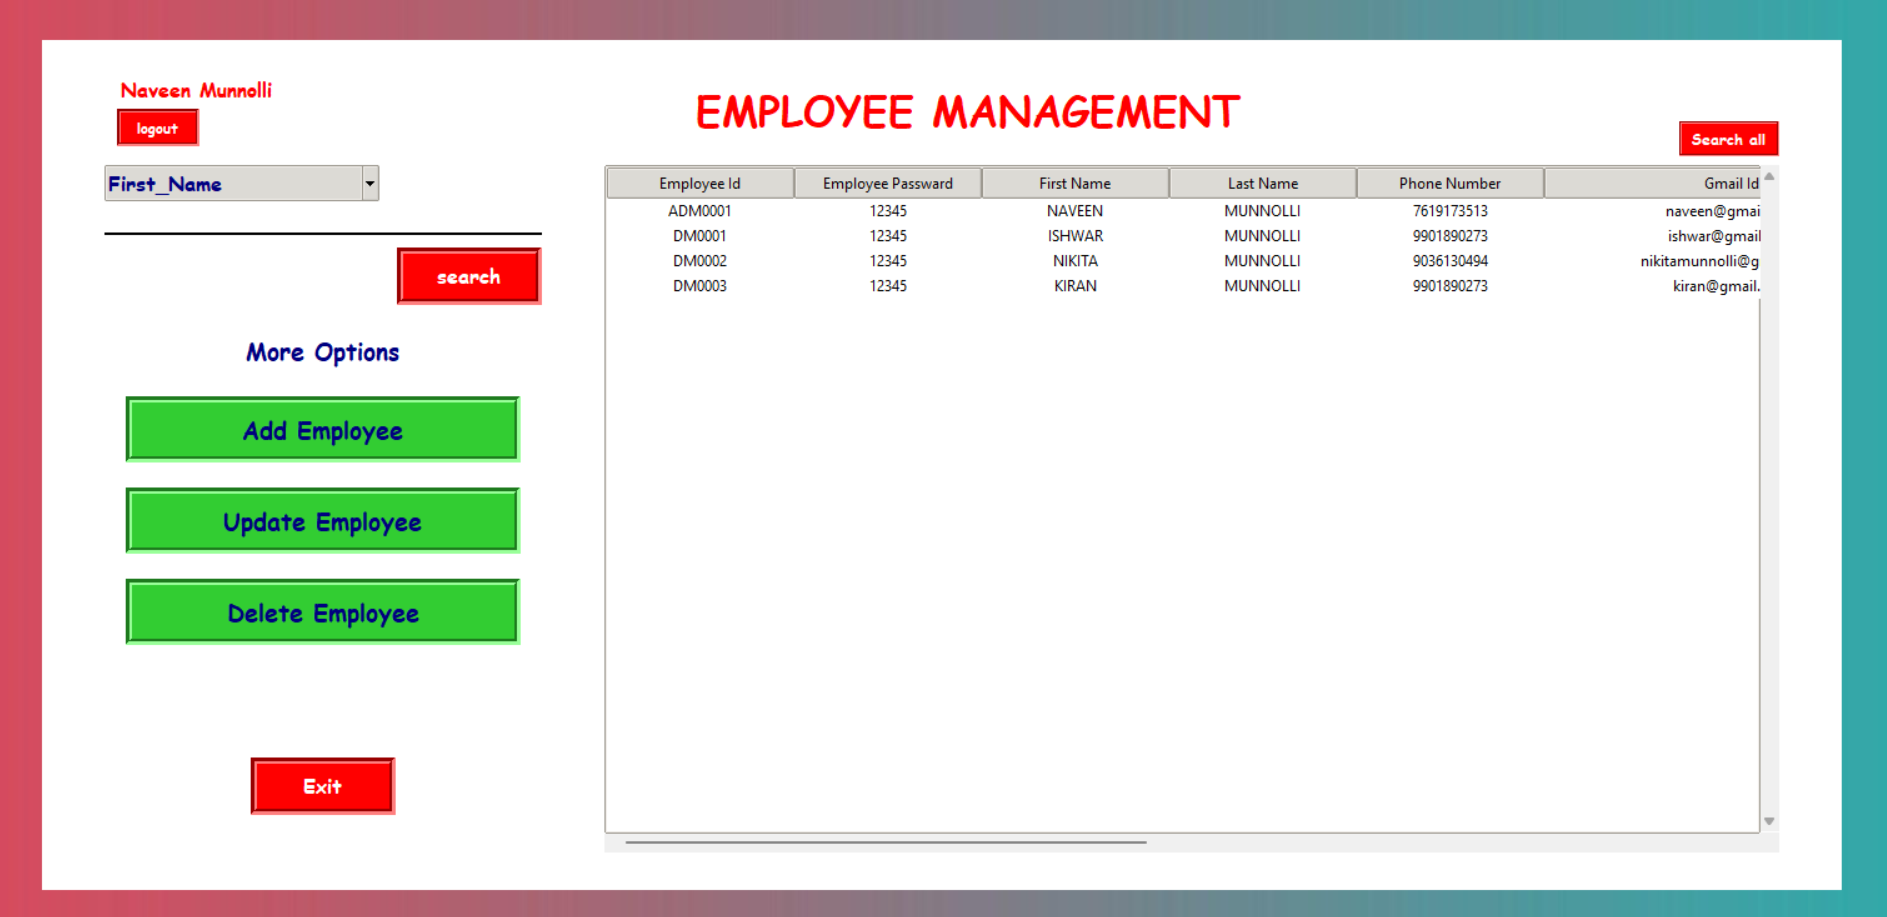Sort by Employee Id column header
Viewport: 1887px width, 917px height.
click(700, 183)
